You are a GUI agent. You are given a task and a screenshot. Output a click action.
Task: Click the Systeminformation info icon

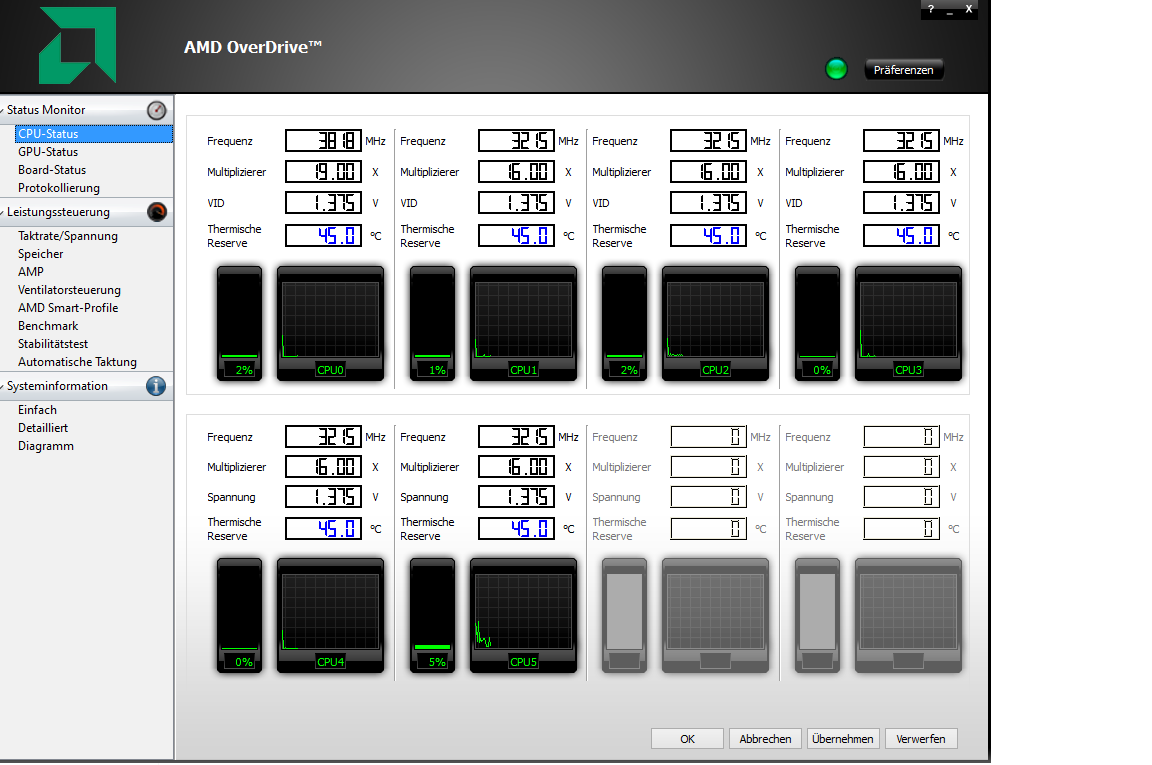(x=156, y=386)
